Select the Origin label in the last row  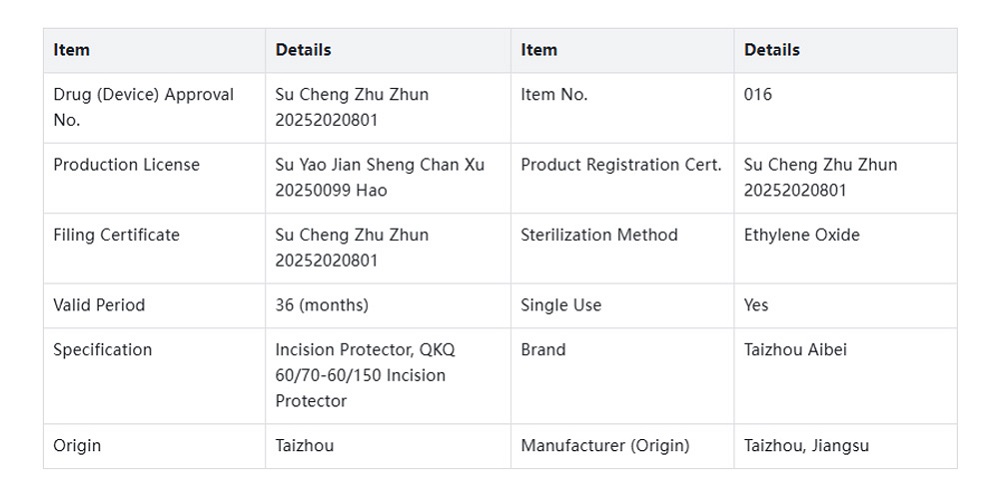pyautogui.click(x=77, y=446)
